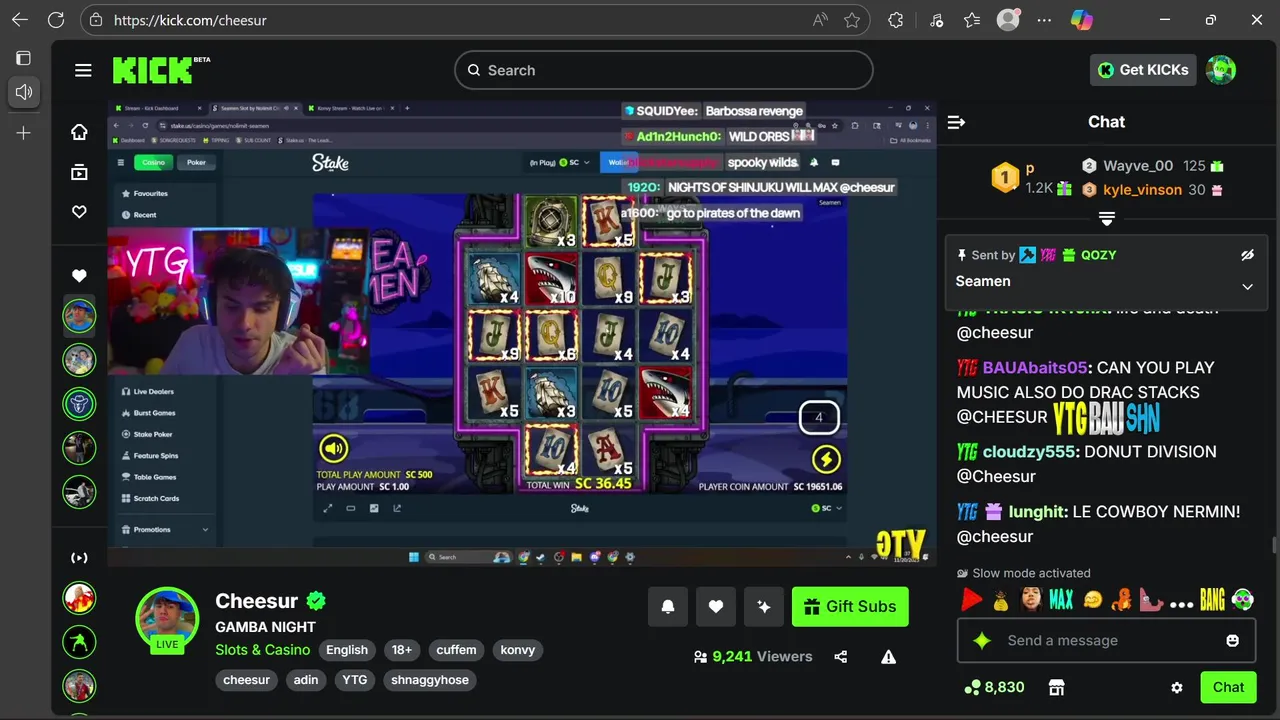Select the 18+ tag
Image resolution: width=1280 pixels, height=720 pixels.
(x=402, y=650)
